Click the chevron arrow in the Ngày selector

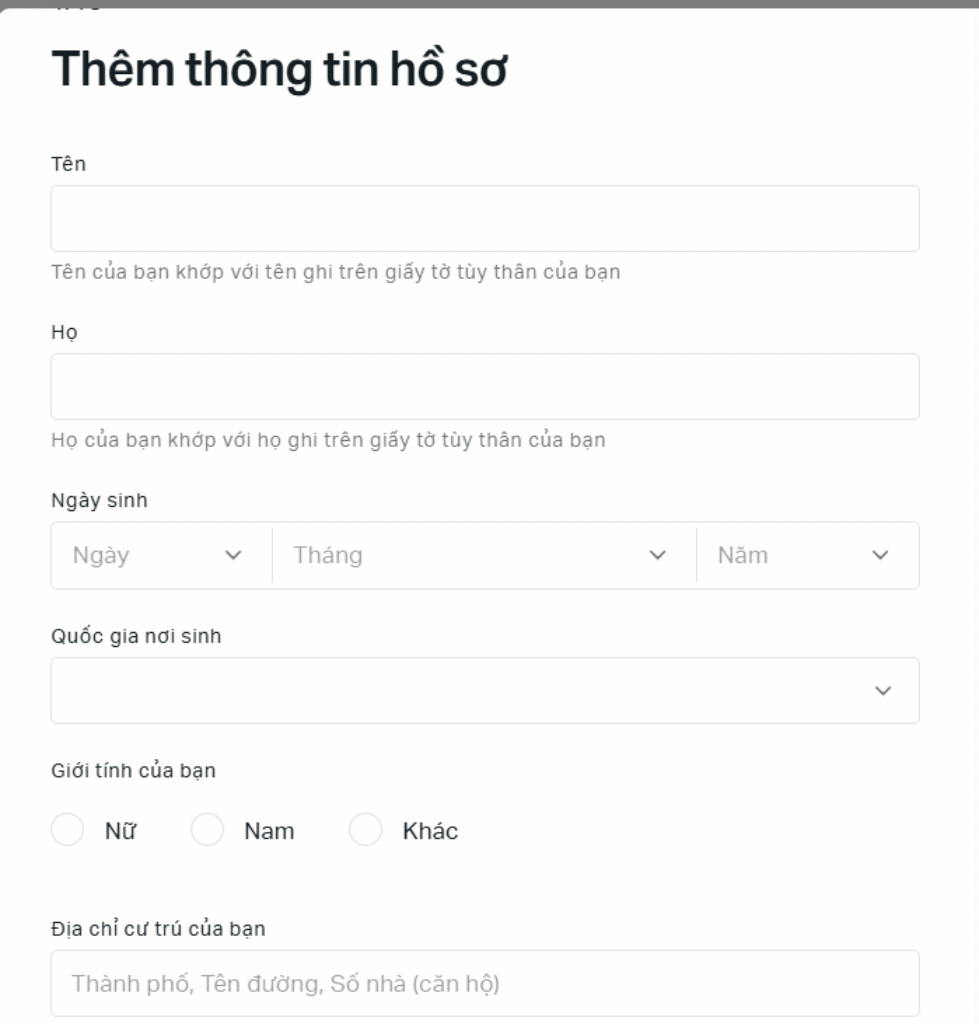tap(234, 555)
